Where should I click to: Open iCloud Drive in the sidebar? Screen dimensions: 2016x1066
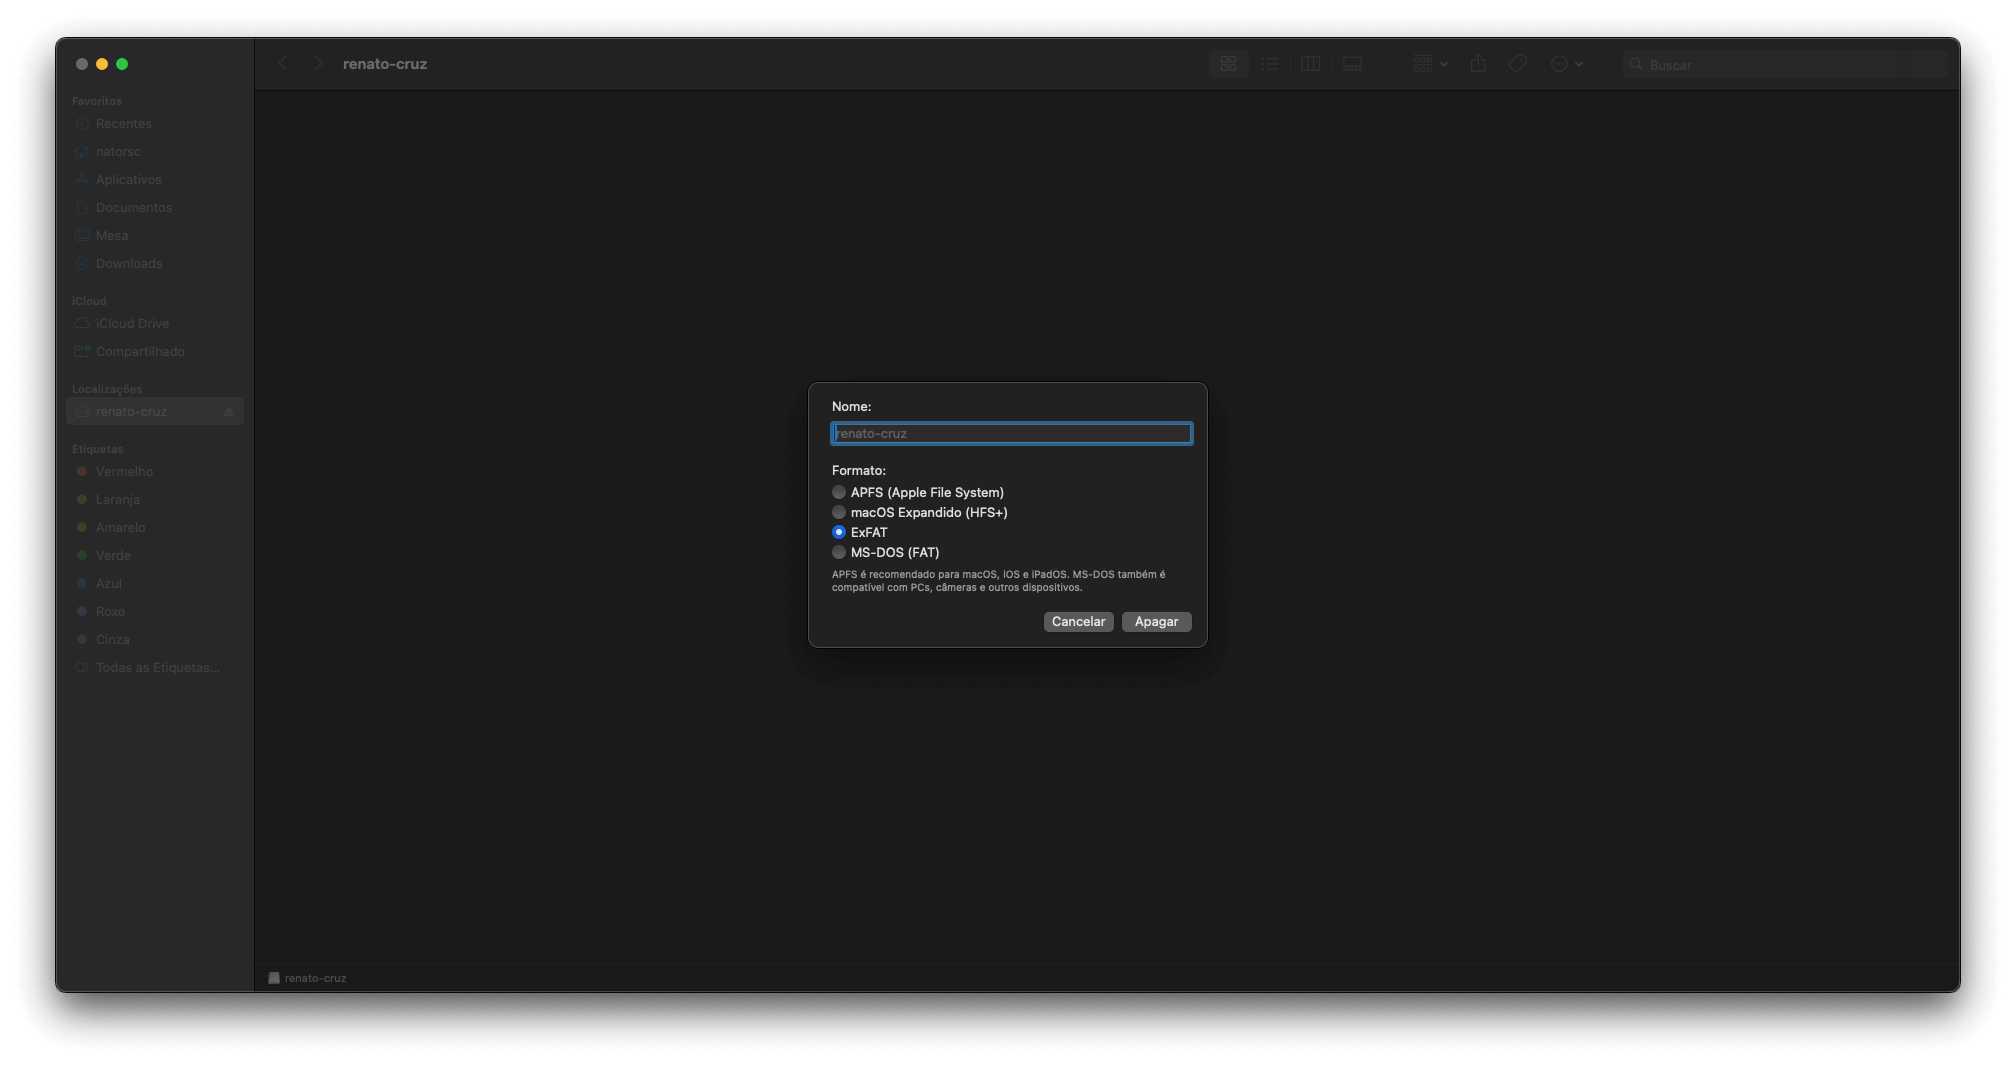(x=155, y=324)
